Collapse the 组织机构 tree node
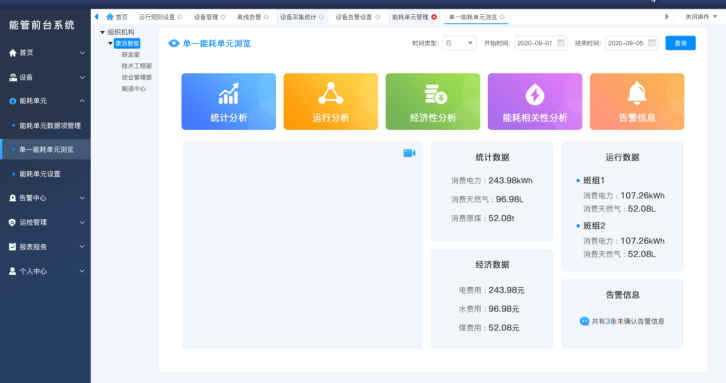The height and width of the screenshot is (383, 726). (x=102, y=32)
